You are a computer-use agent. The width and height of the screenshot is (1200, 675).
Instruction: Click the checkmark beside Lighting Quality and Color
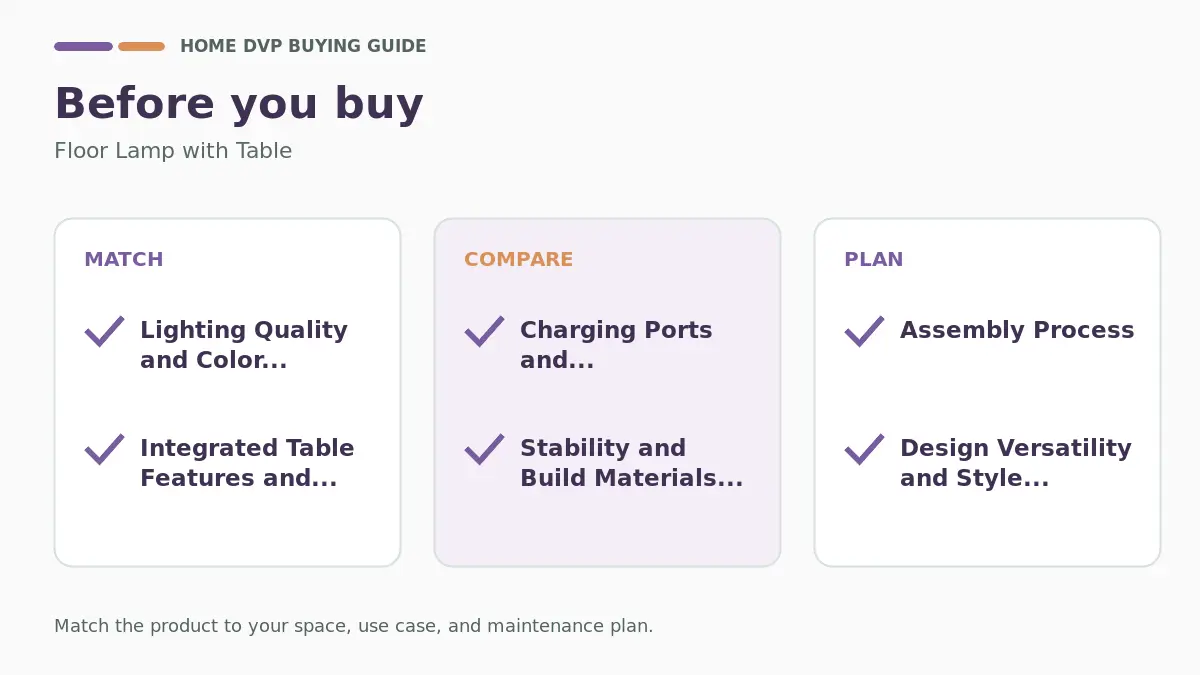pos(104,331)
